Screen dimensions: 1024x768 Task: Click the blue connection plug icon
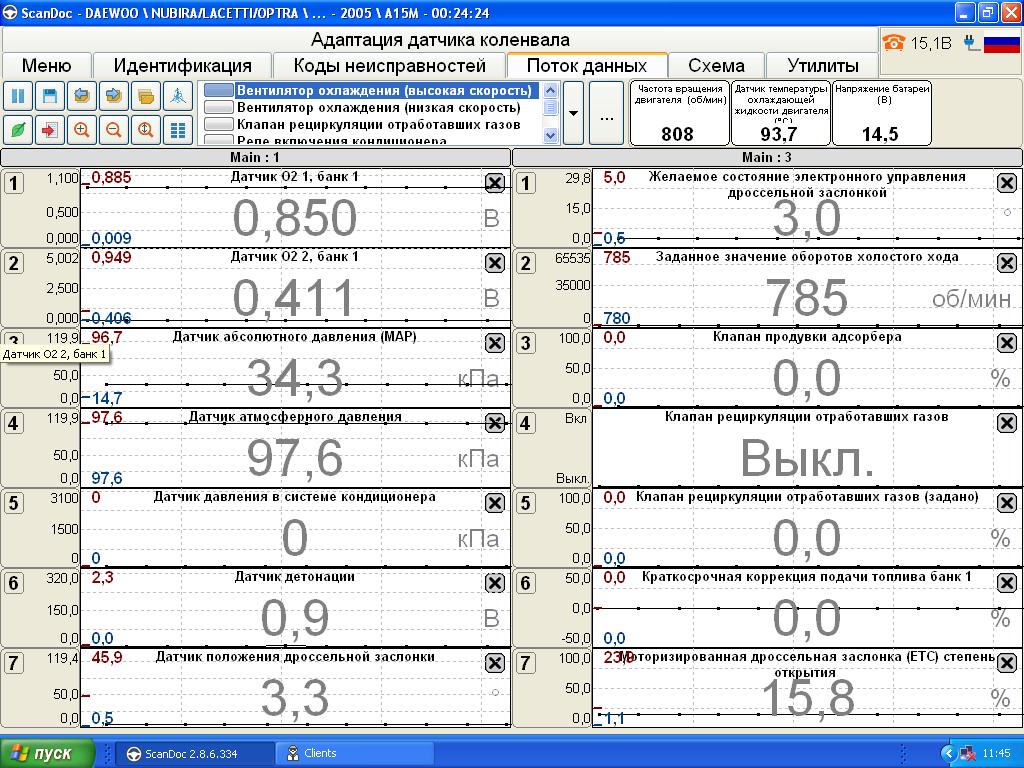click(972, 43)
